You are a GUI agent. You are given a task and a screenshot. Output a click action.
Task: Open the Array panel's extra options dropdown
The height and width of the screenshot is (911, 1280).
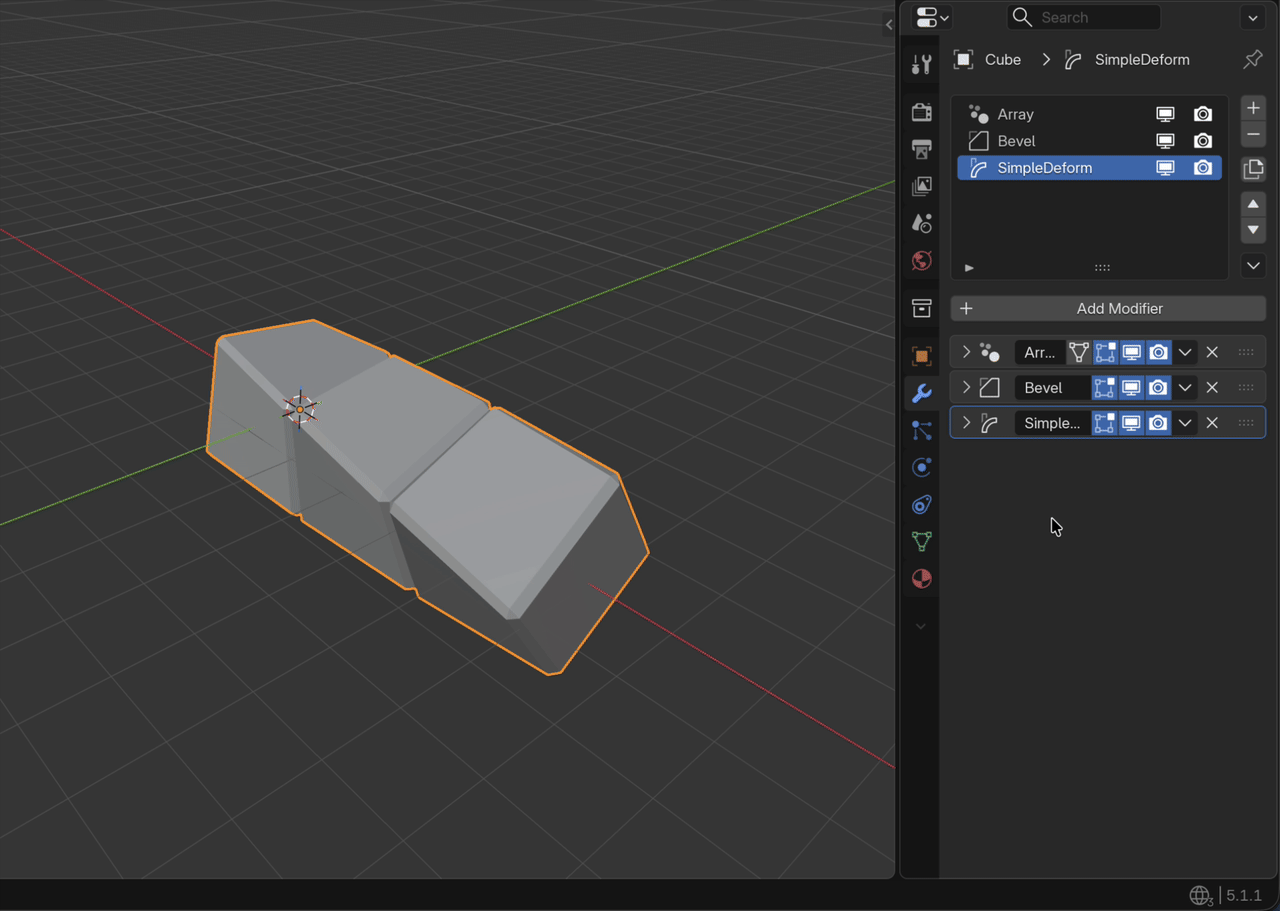pos(1185,352)
